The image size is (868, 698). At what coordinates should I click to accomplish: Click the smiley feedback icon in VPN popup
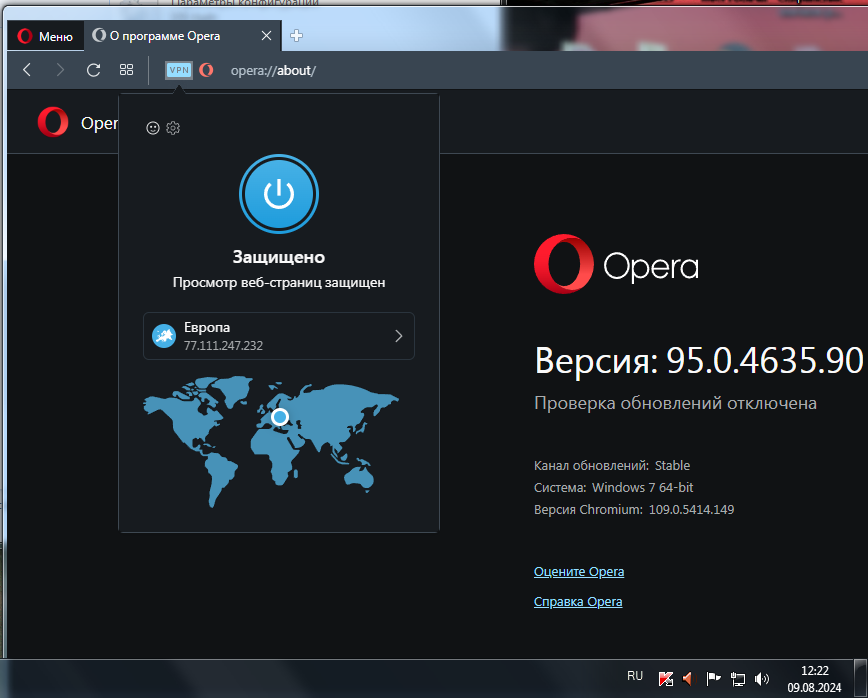153,128
